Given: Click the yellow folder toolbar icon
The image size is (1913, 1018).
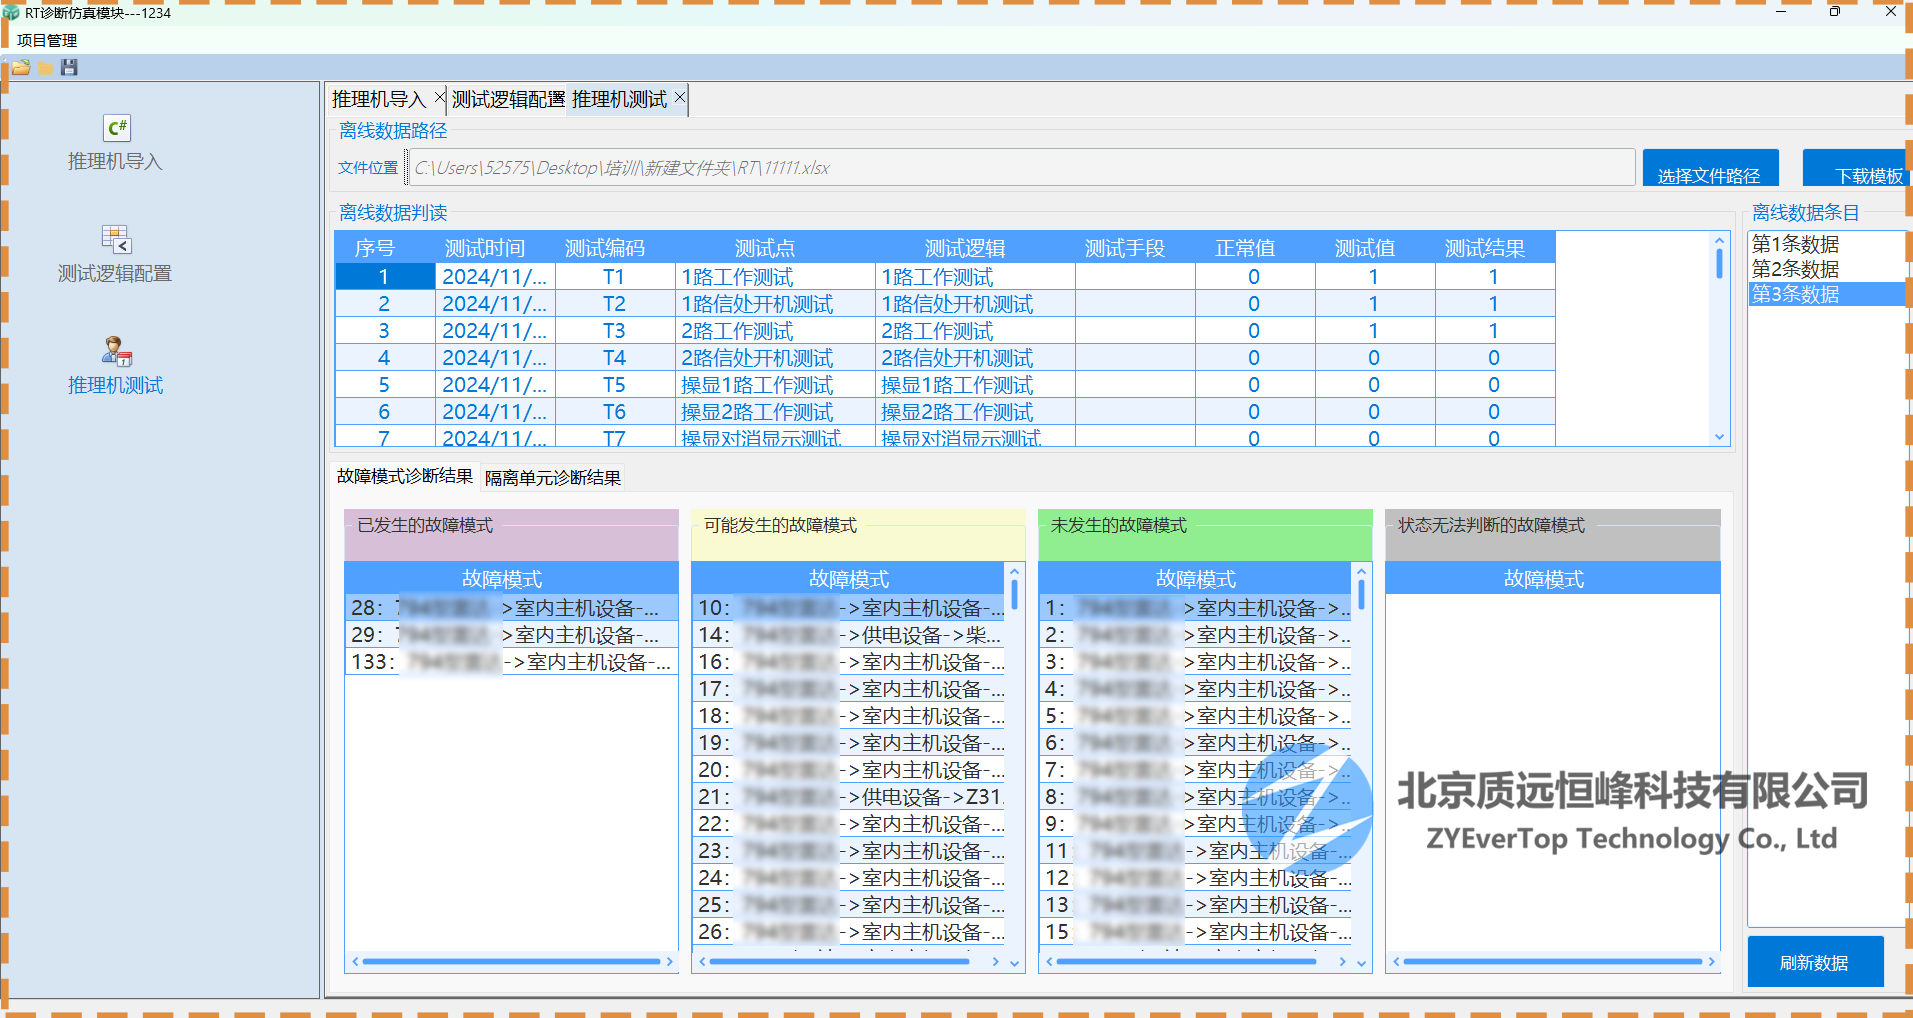Looking at the screenshot, I should pyautogui.click(x=45, y=68).
